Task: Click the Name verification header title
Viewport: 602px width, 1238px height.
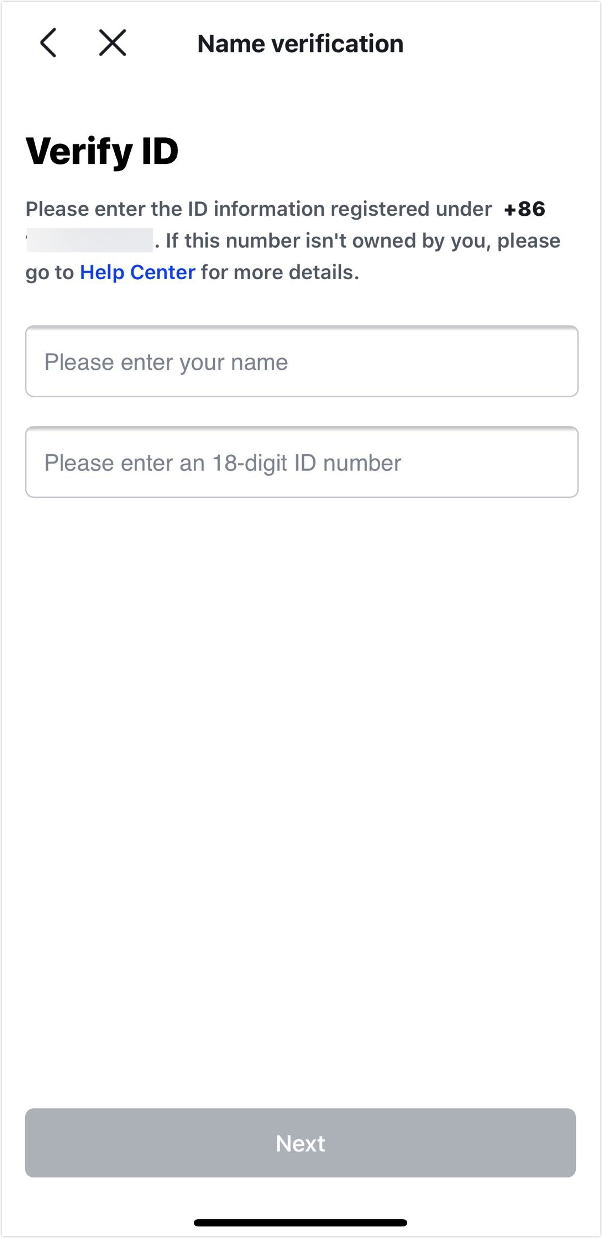Action: click(x=300, y=43)
